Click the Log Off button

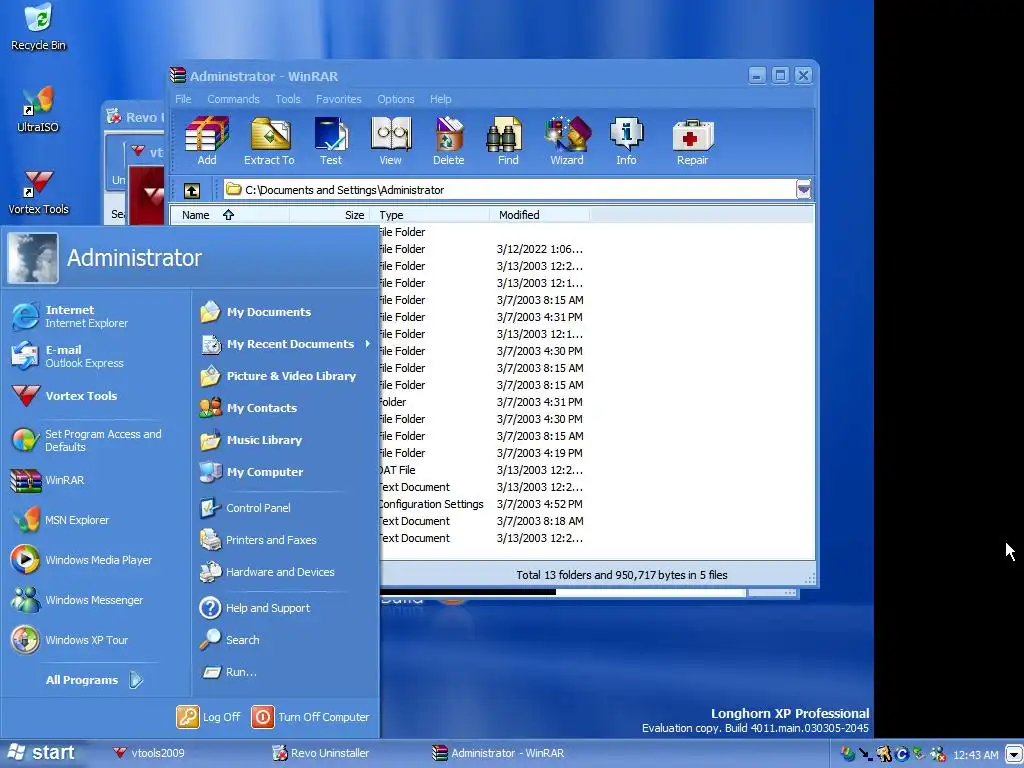[x=209, y=716]
